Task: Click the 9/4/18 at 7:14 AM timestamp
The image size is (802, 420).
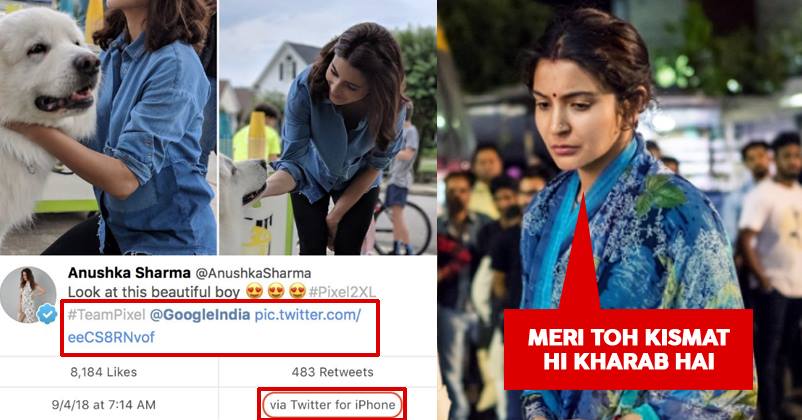Action: click(103, 405)
